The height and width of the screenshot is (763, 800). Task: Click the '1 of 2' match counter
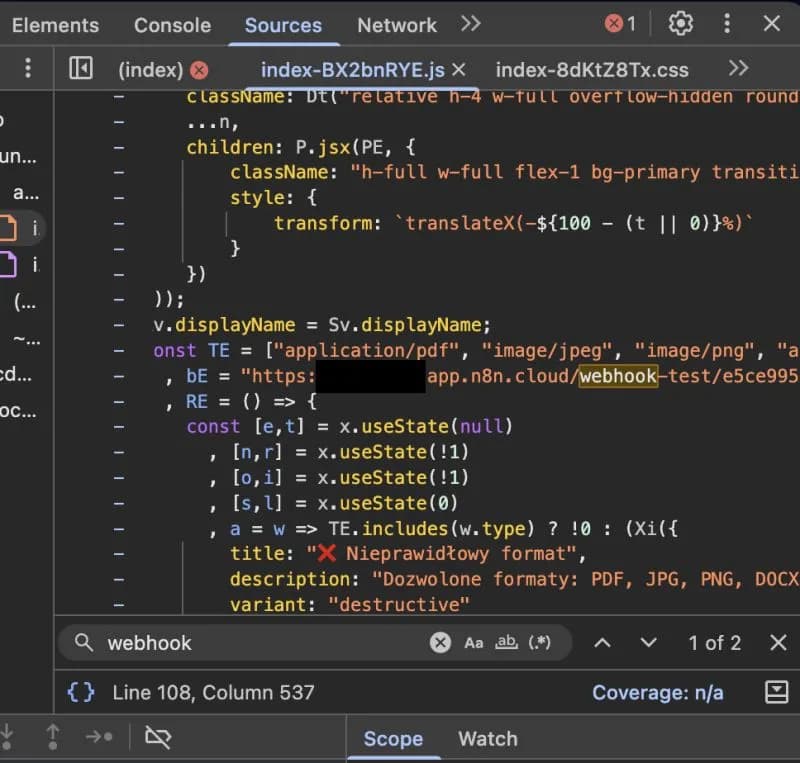click(714, 643)
